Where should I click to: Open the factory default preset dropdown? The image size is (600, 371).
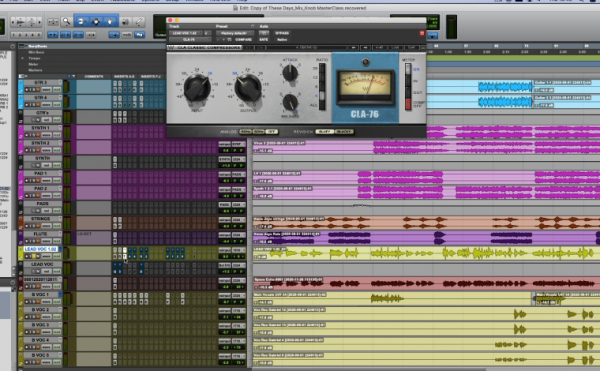235,33
